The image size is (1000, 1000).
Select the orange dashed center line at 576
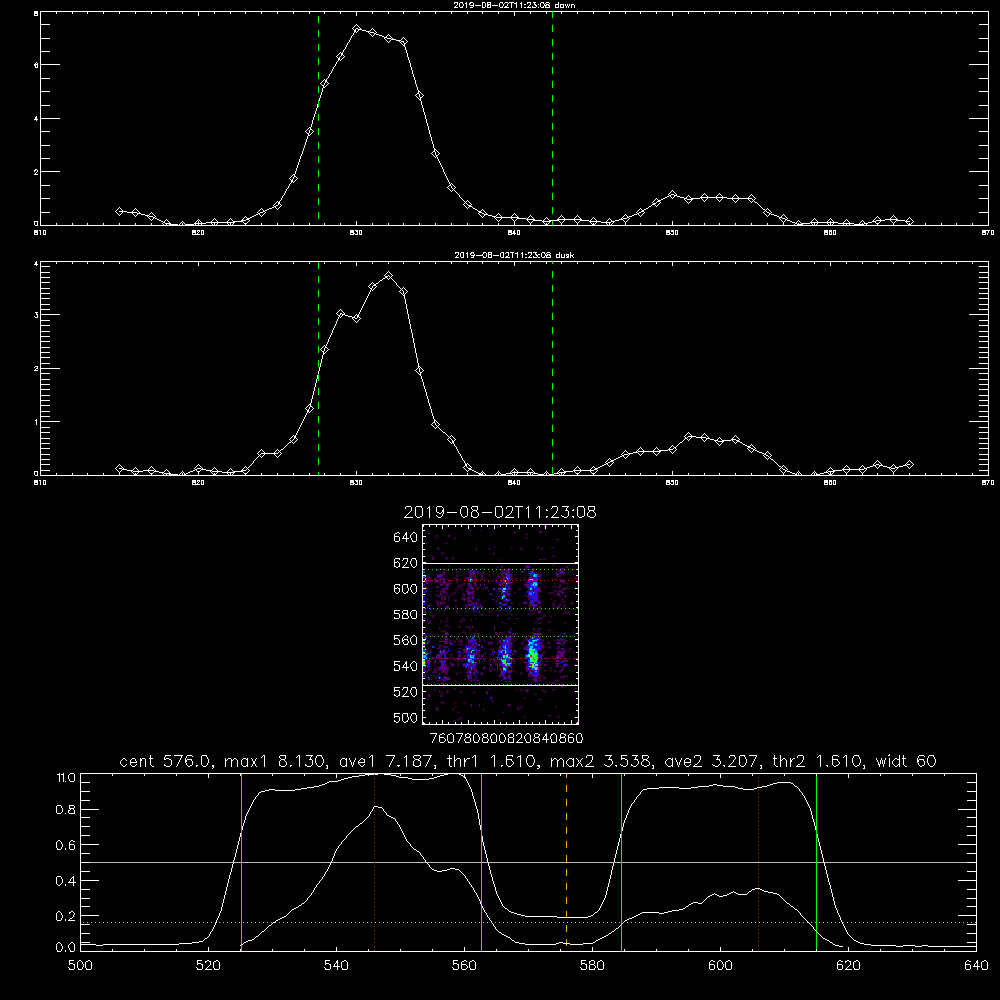click(x=566, y=861)
